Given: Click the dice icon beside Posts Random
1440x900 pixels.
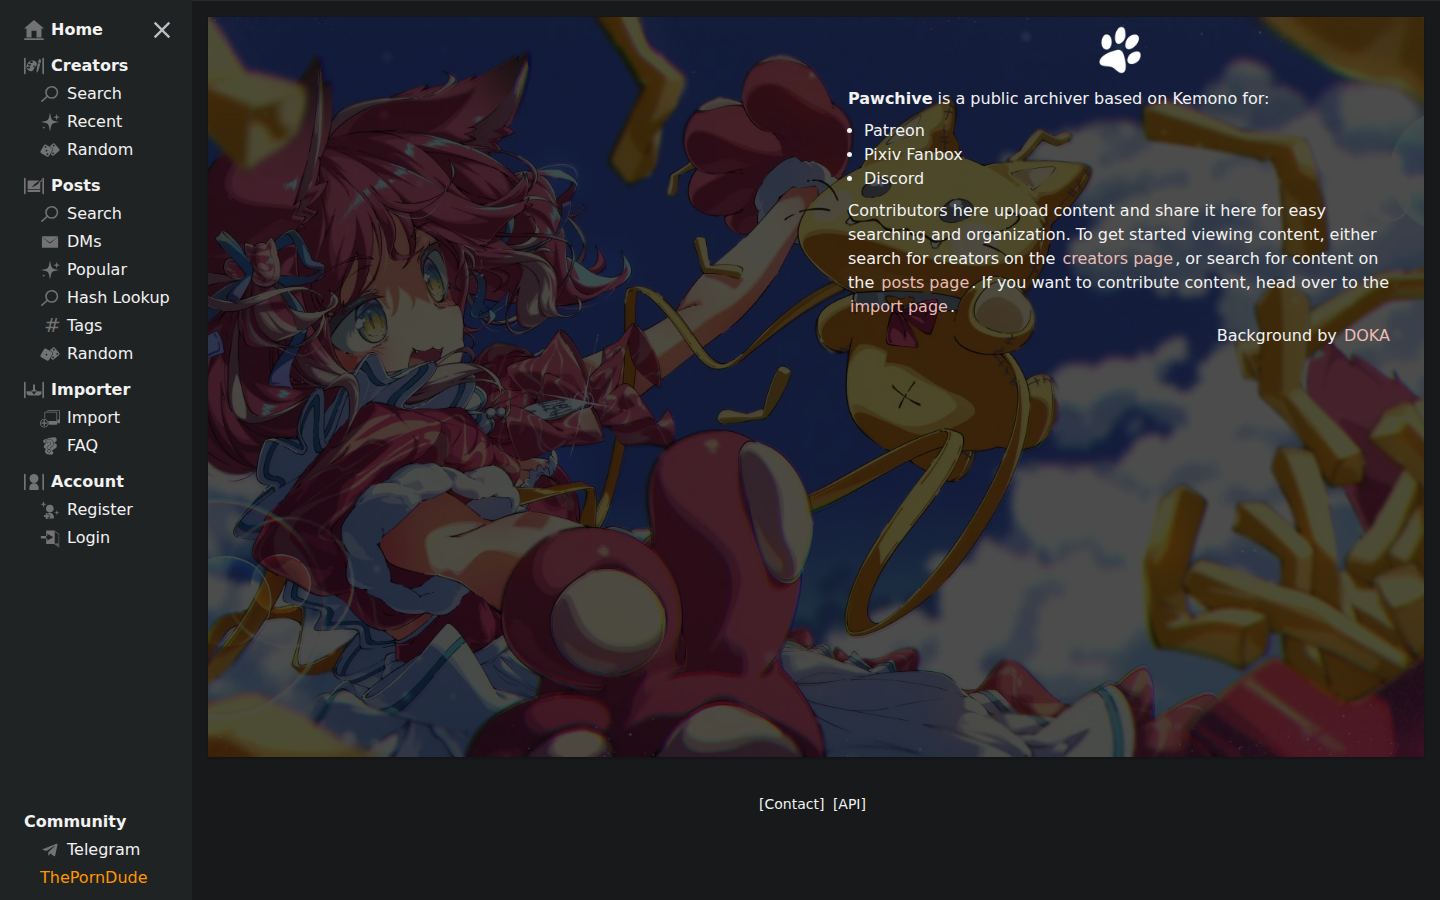Looking at the screenshot, I should 50,354.
